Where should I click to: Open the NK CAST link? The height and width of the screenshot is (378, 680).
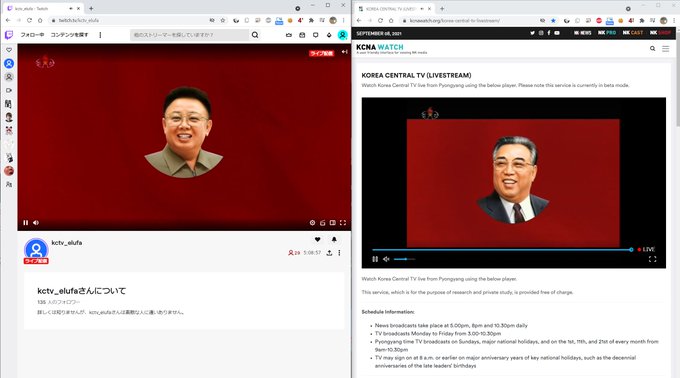click(x=633, y=33)
